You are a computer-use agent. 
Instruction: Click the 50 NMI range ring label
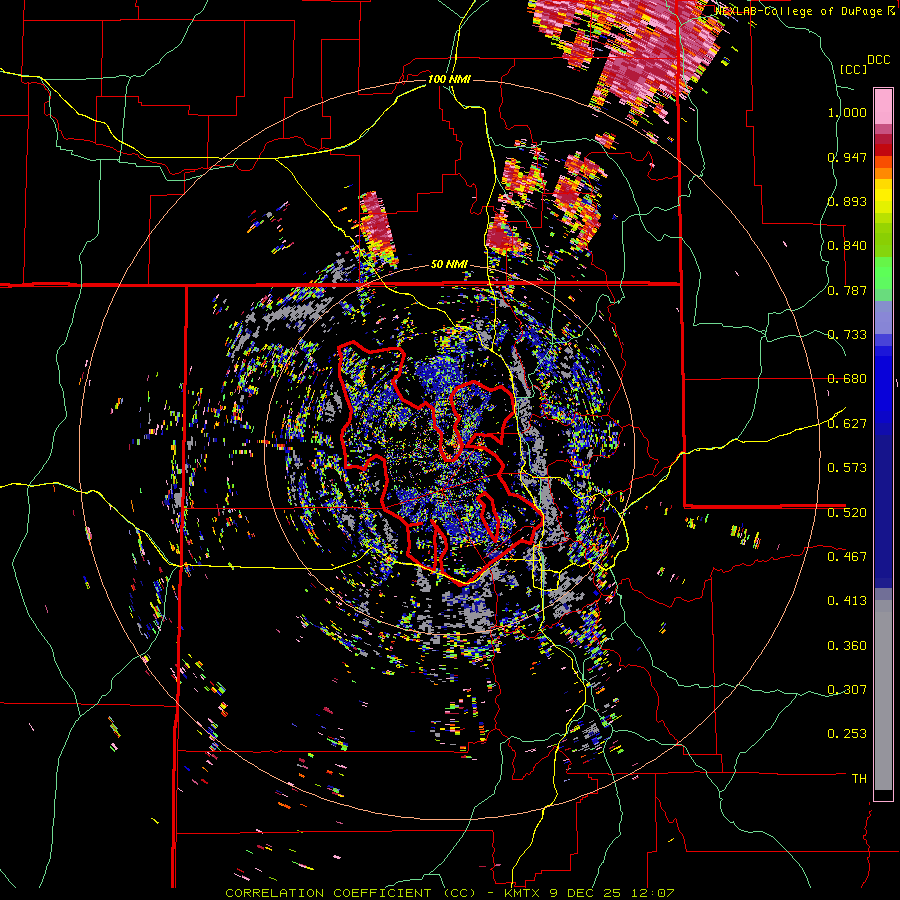coord(449,265)
